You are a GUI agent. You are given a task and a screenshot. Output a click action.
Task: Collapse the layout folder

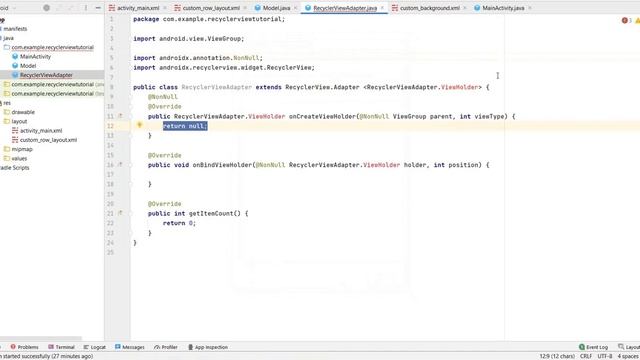[x=19, y=121]
